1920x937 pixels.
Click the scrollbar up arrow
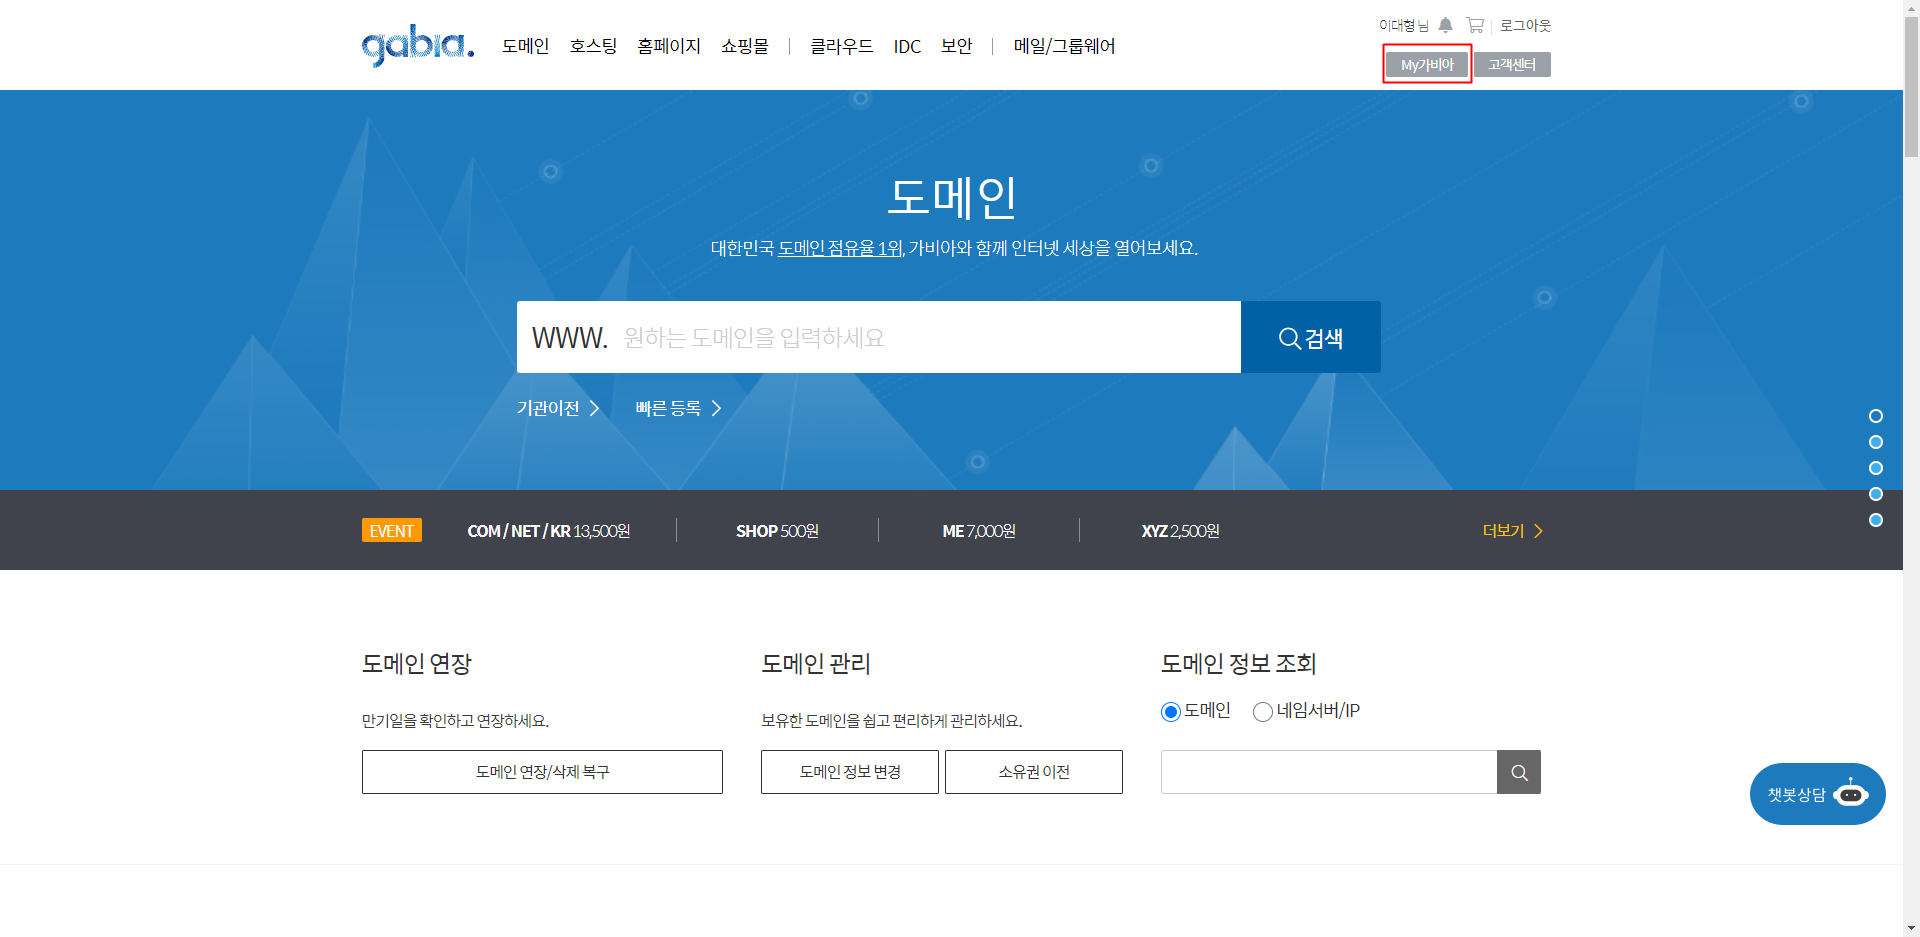pos(1911,8)
